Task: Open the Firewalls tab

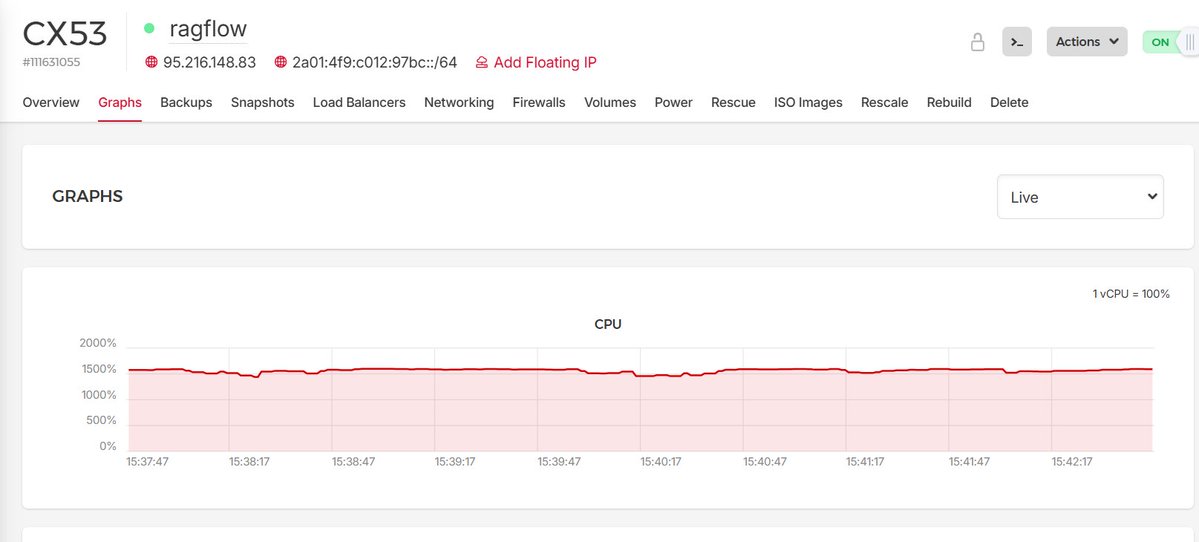Action: click(x=539, y=102)
